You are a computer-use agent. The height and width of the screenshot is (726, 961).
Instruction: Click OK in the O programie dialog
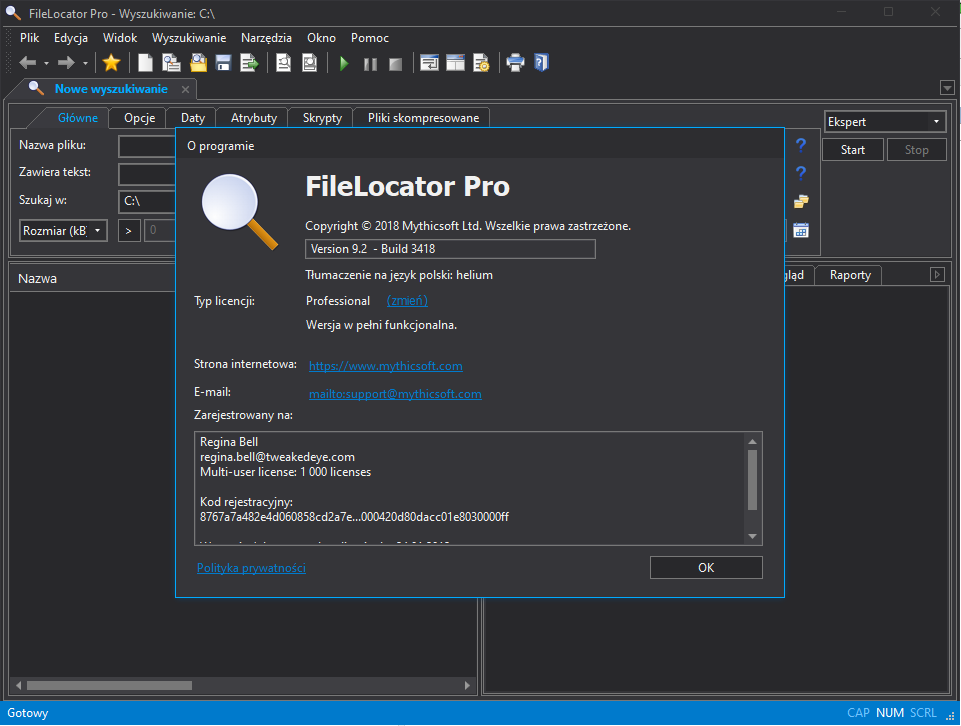pos(706,567)
